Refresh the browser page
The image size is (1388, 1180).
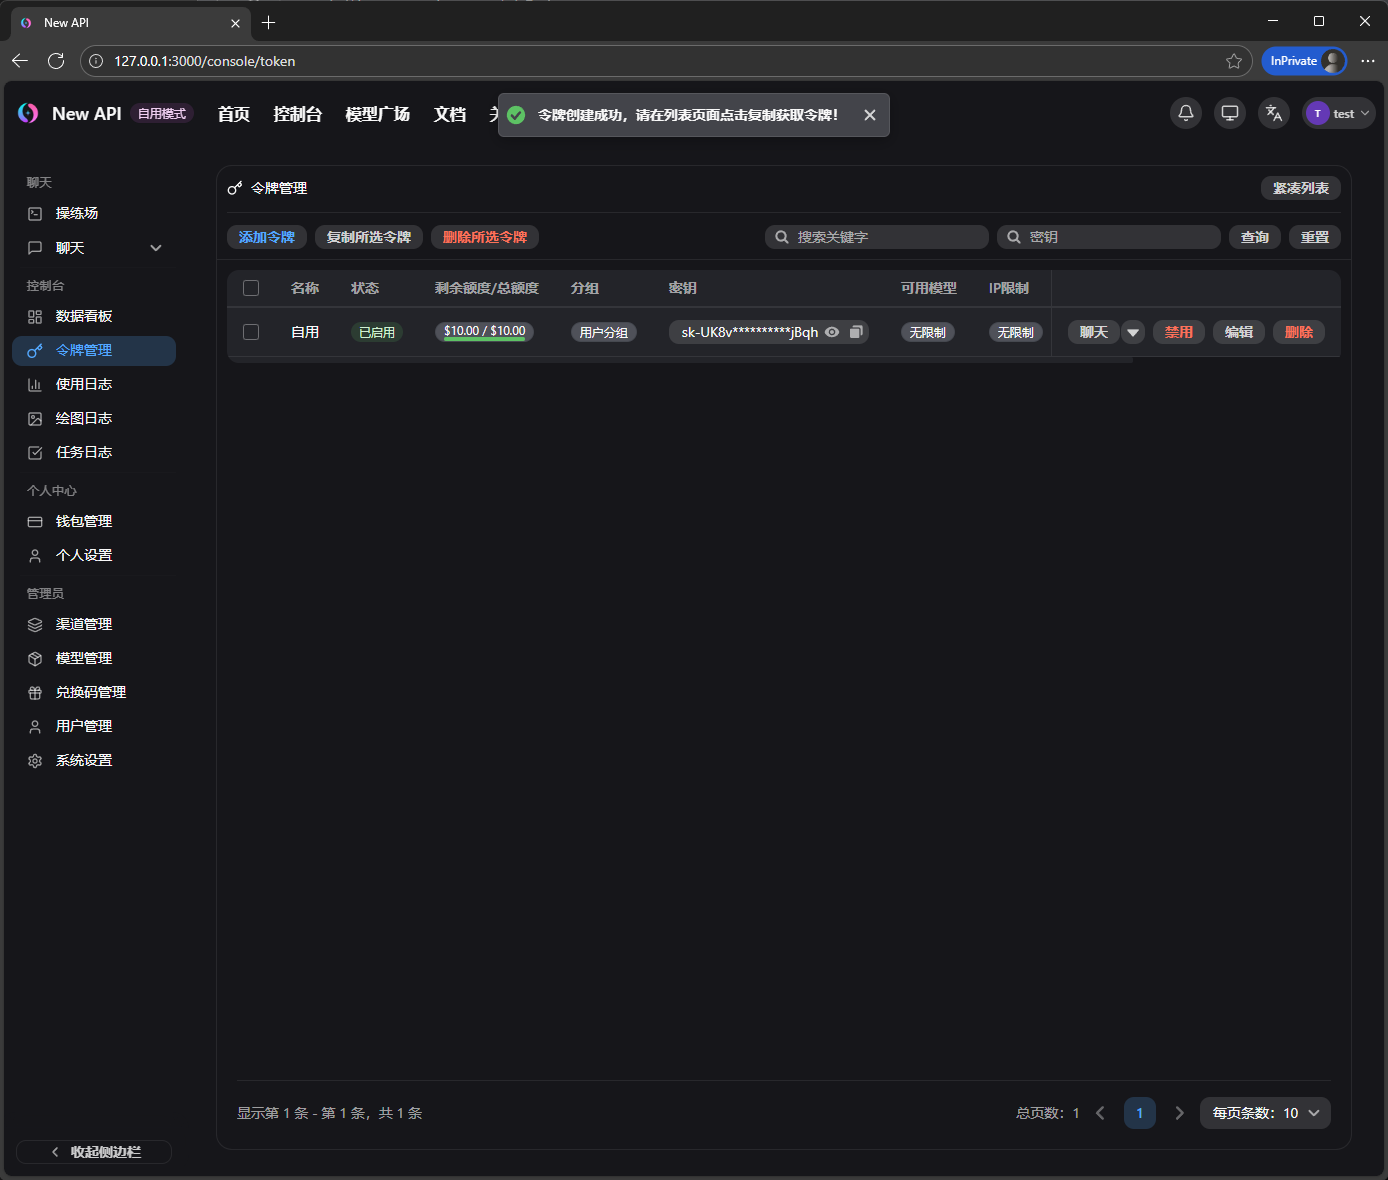56,61
